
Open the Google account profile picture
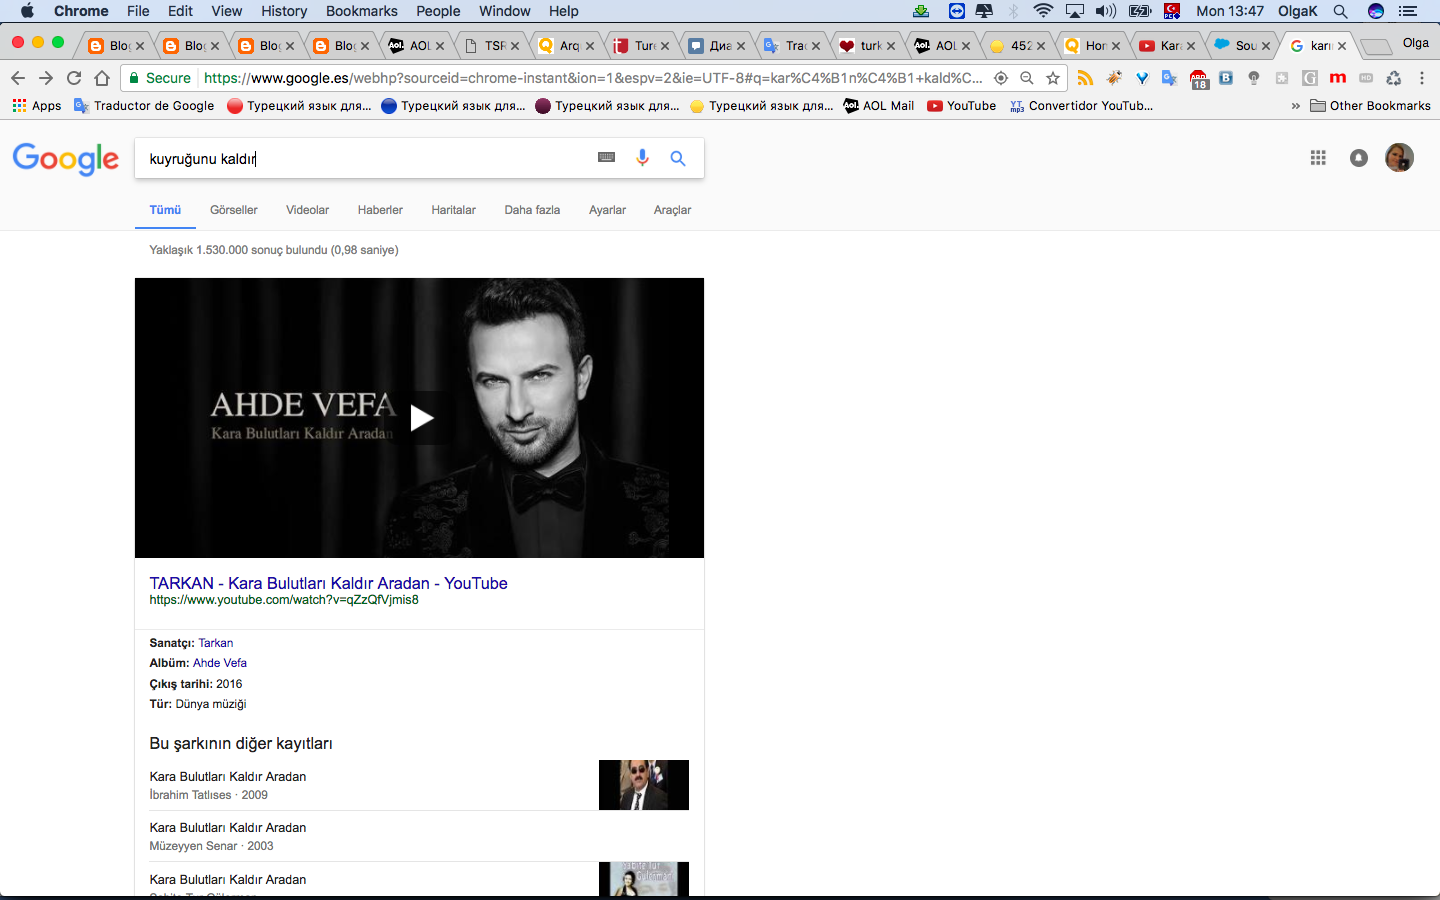point(1399,157)
